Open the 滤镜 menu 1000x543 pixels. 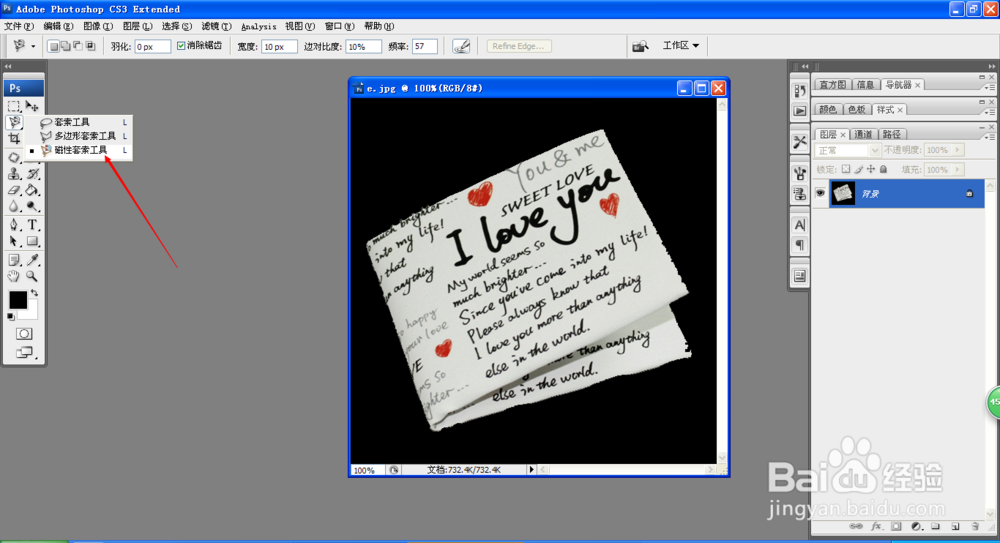click(x=216, y=26)
